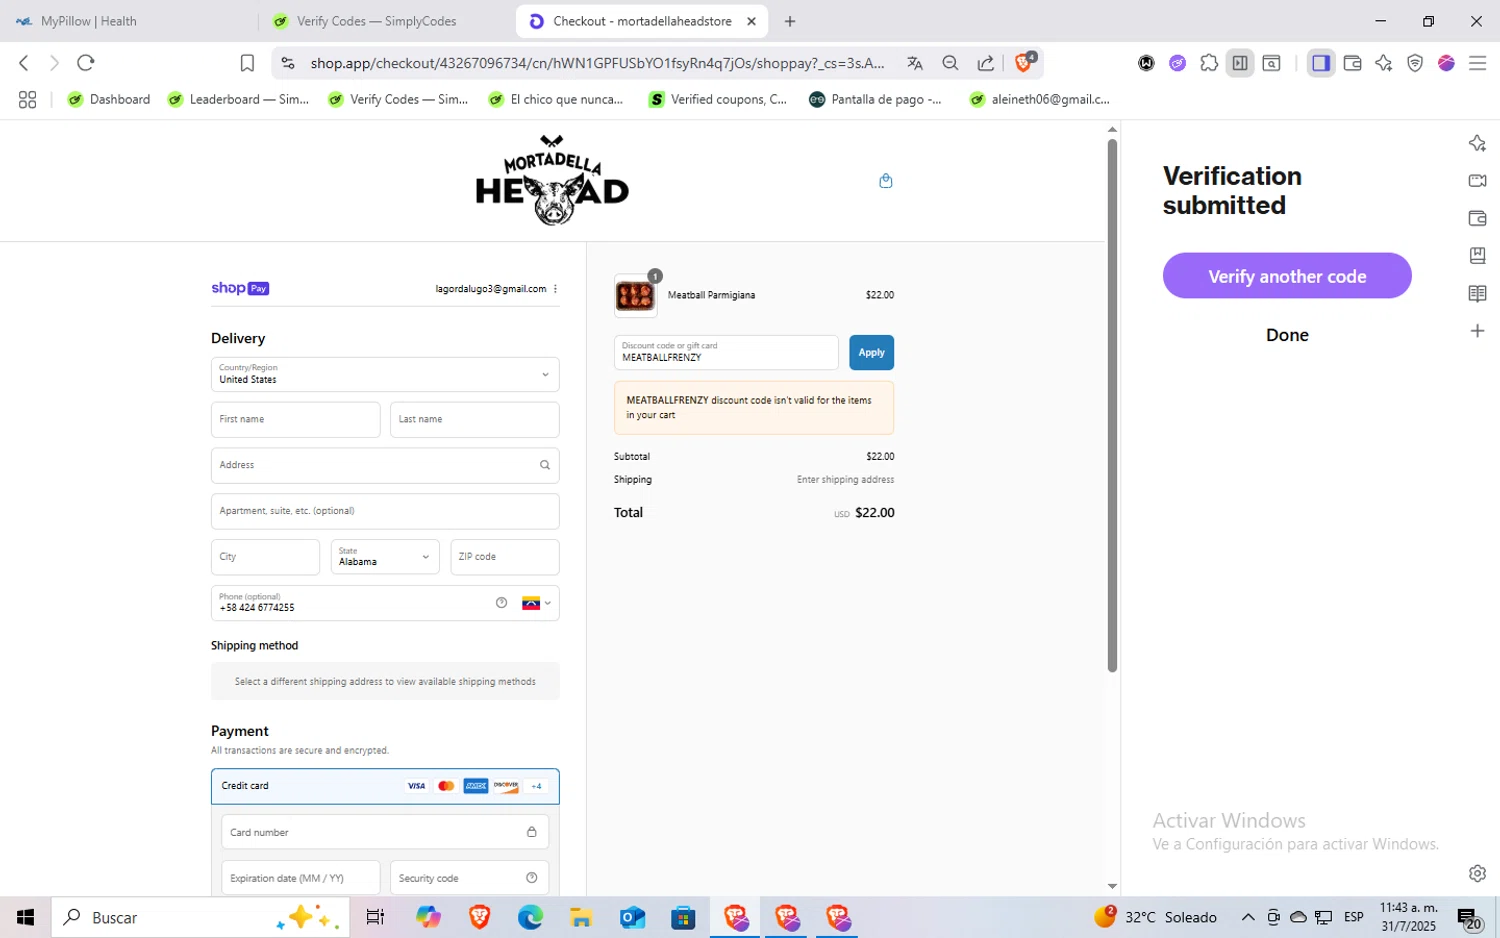Open the sidebar settings gear icon
Viewport: 1500px width, 938px height.
(1477, 873)
